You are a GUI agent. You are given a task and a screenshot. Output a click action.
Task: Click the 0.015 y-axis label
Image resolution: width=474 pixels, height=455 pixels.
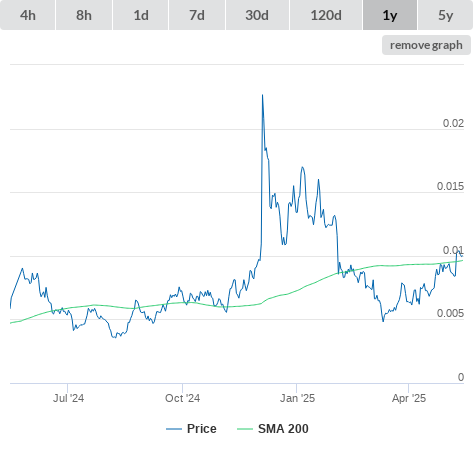450,186
